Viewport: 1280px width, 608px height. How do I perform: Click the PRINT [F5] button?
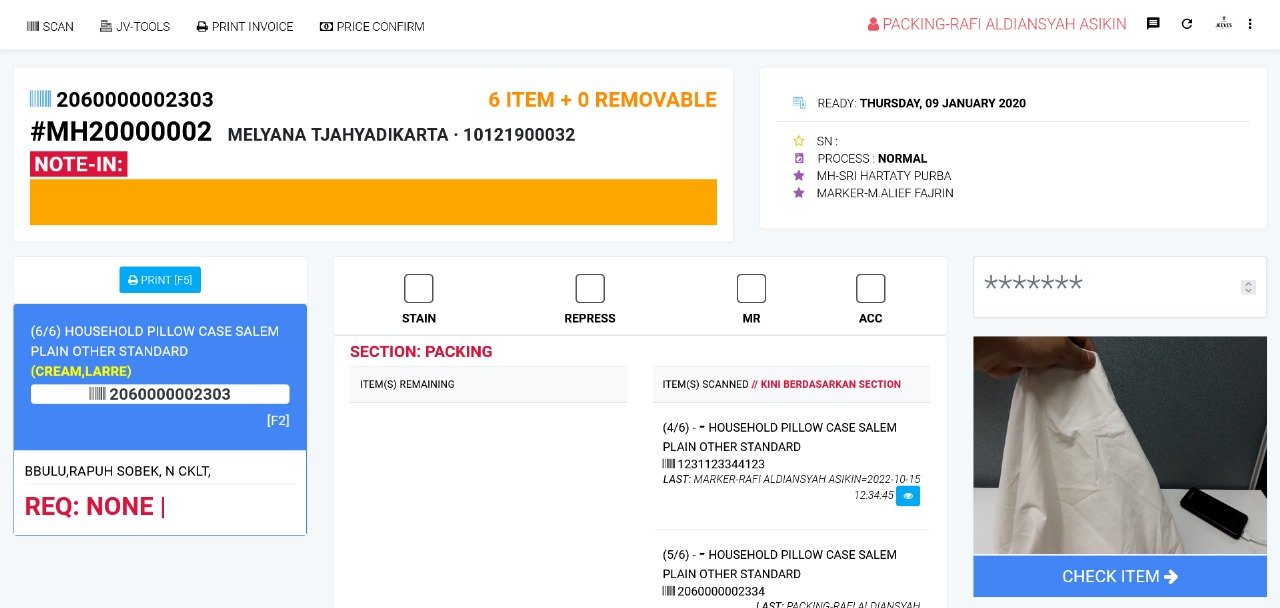[160, 280]
